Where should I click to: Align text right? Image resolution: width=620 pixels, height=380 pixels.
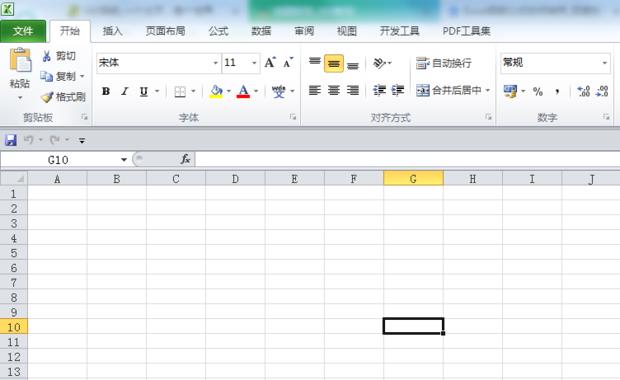coord(353,91)
